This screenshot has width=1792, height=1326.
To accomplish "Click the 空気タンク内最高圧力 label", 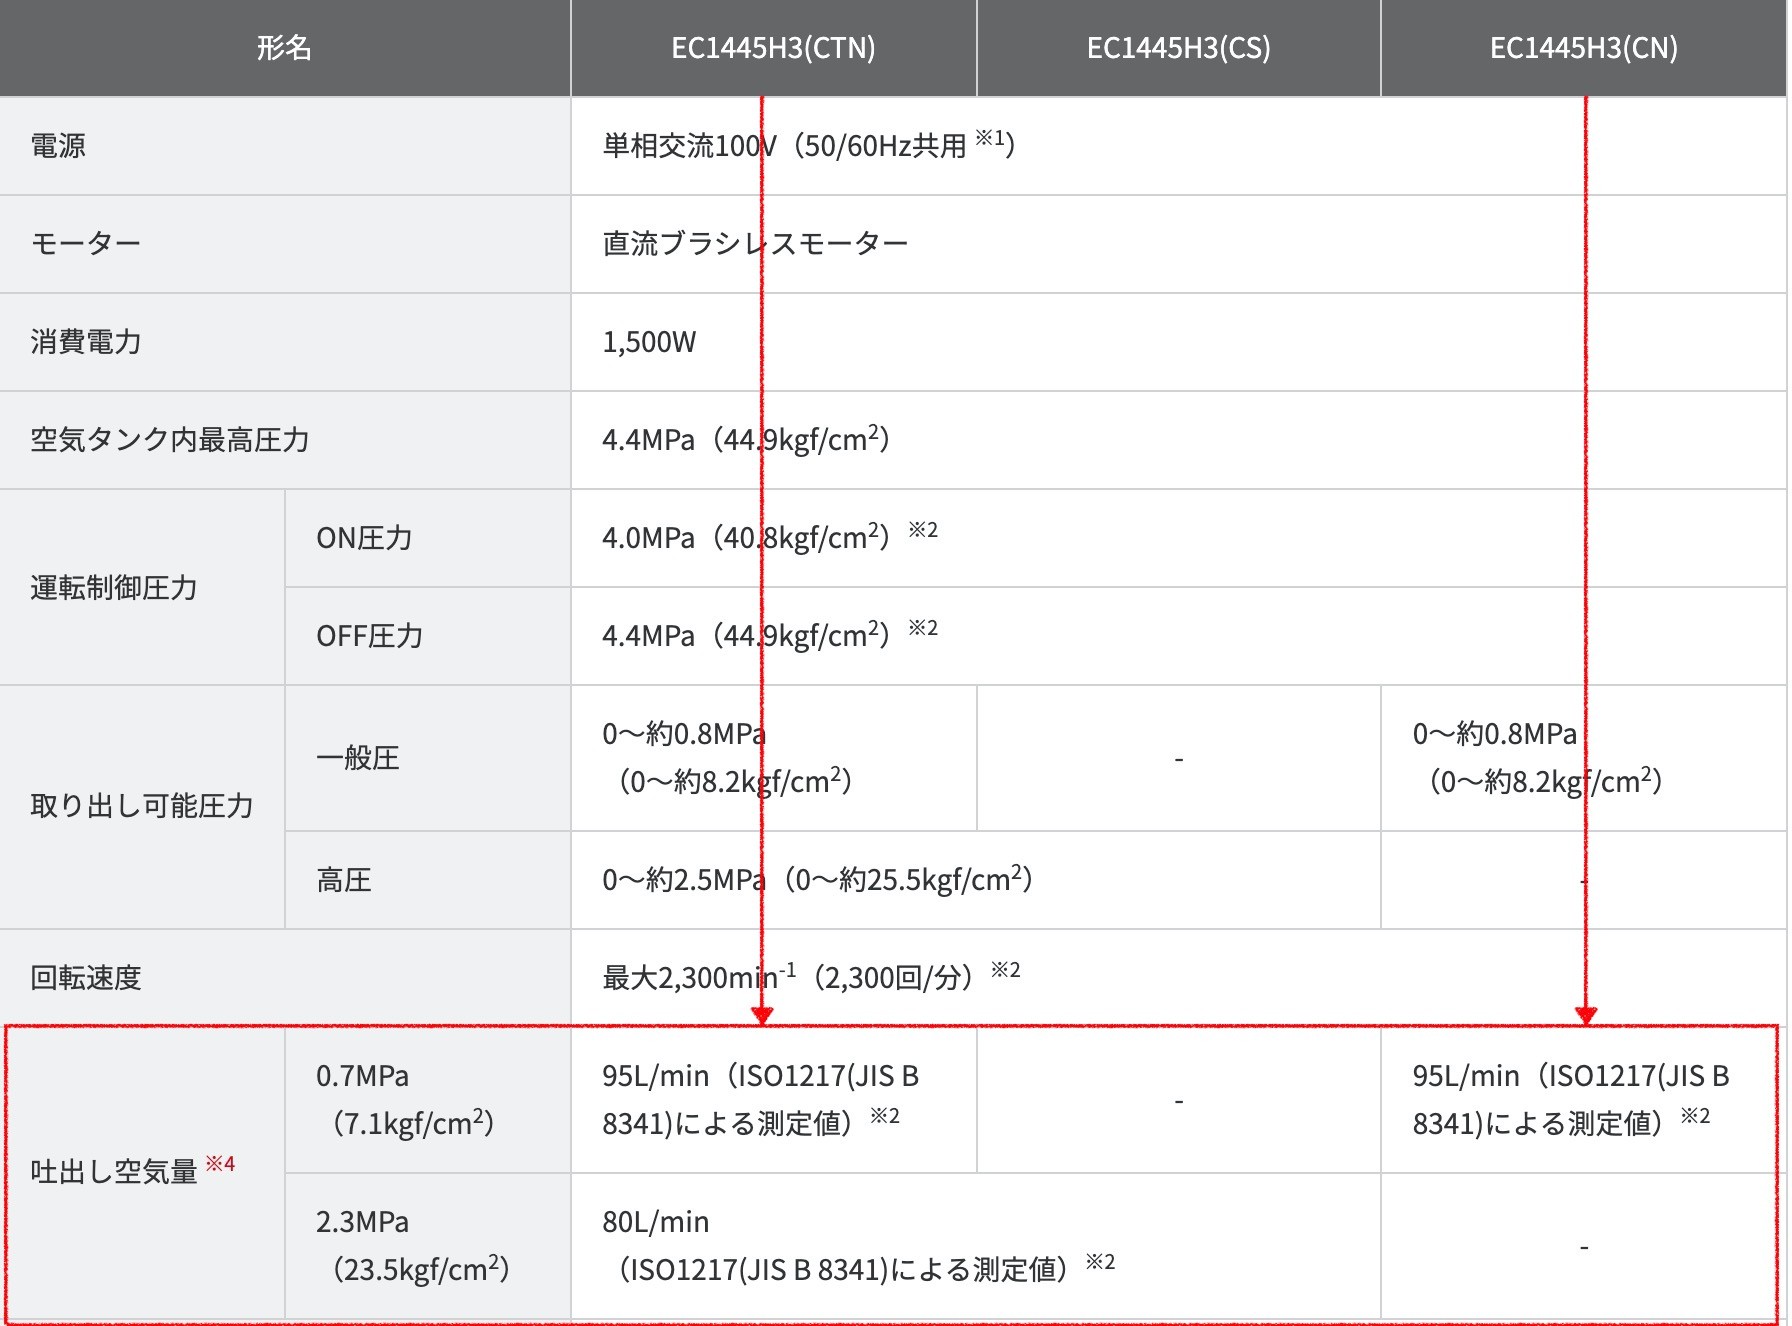I will pos(170,440).
